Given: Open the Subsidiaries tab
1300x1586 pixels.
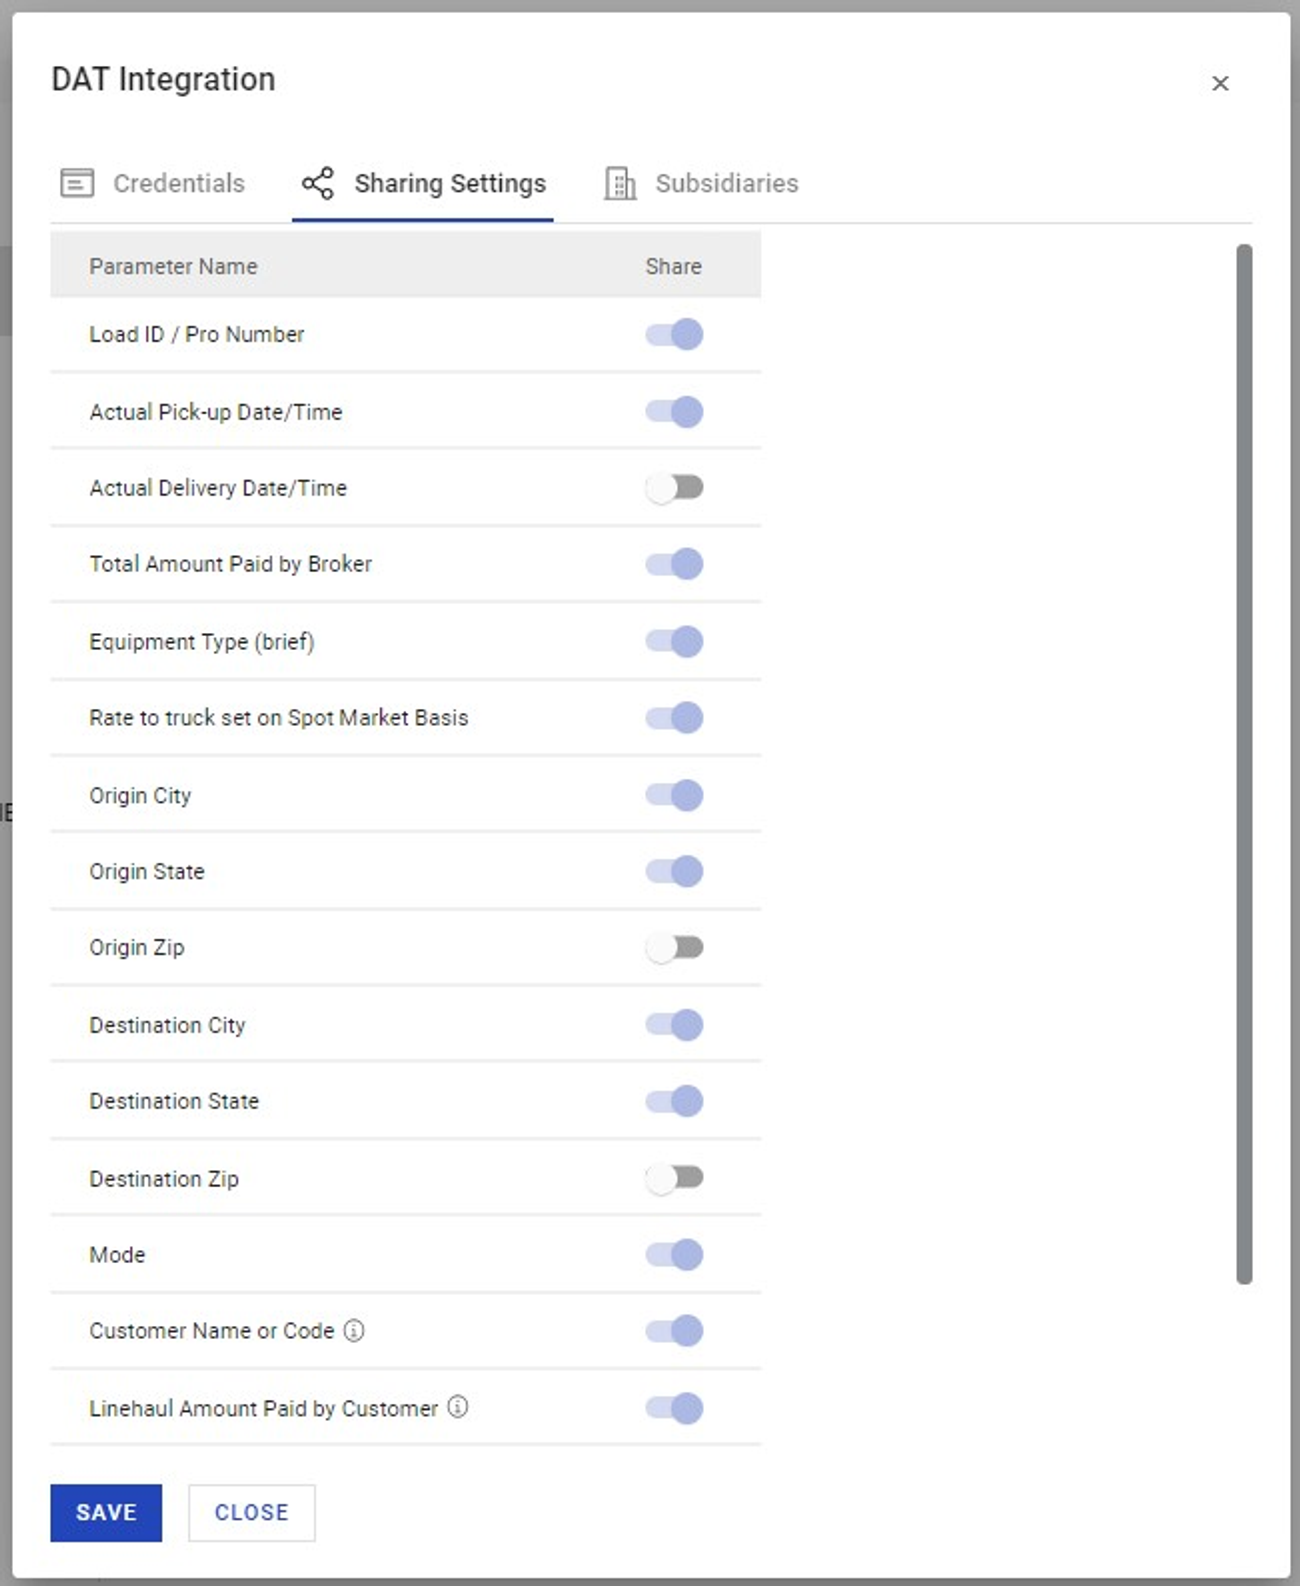Looking at the screenshot, I should click(701, 184).
